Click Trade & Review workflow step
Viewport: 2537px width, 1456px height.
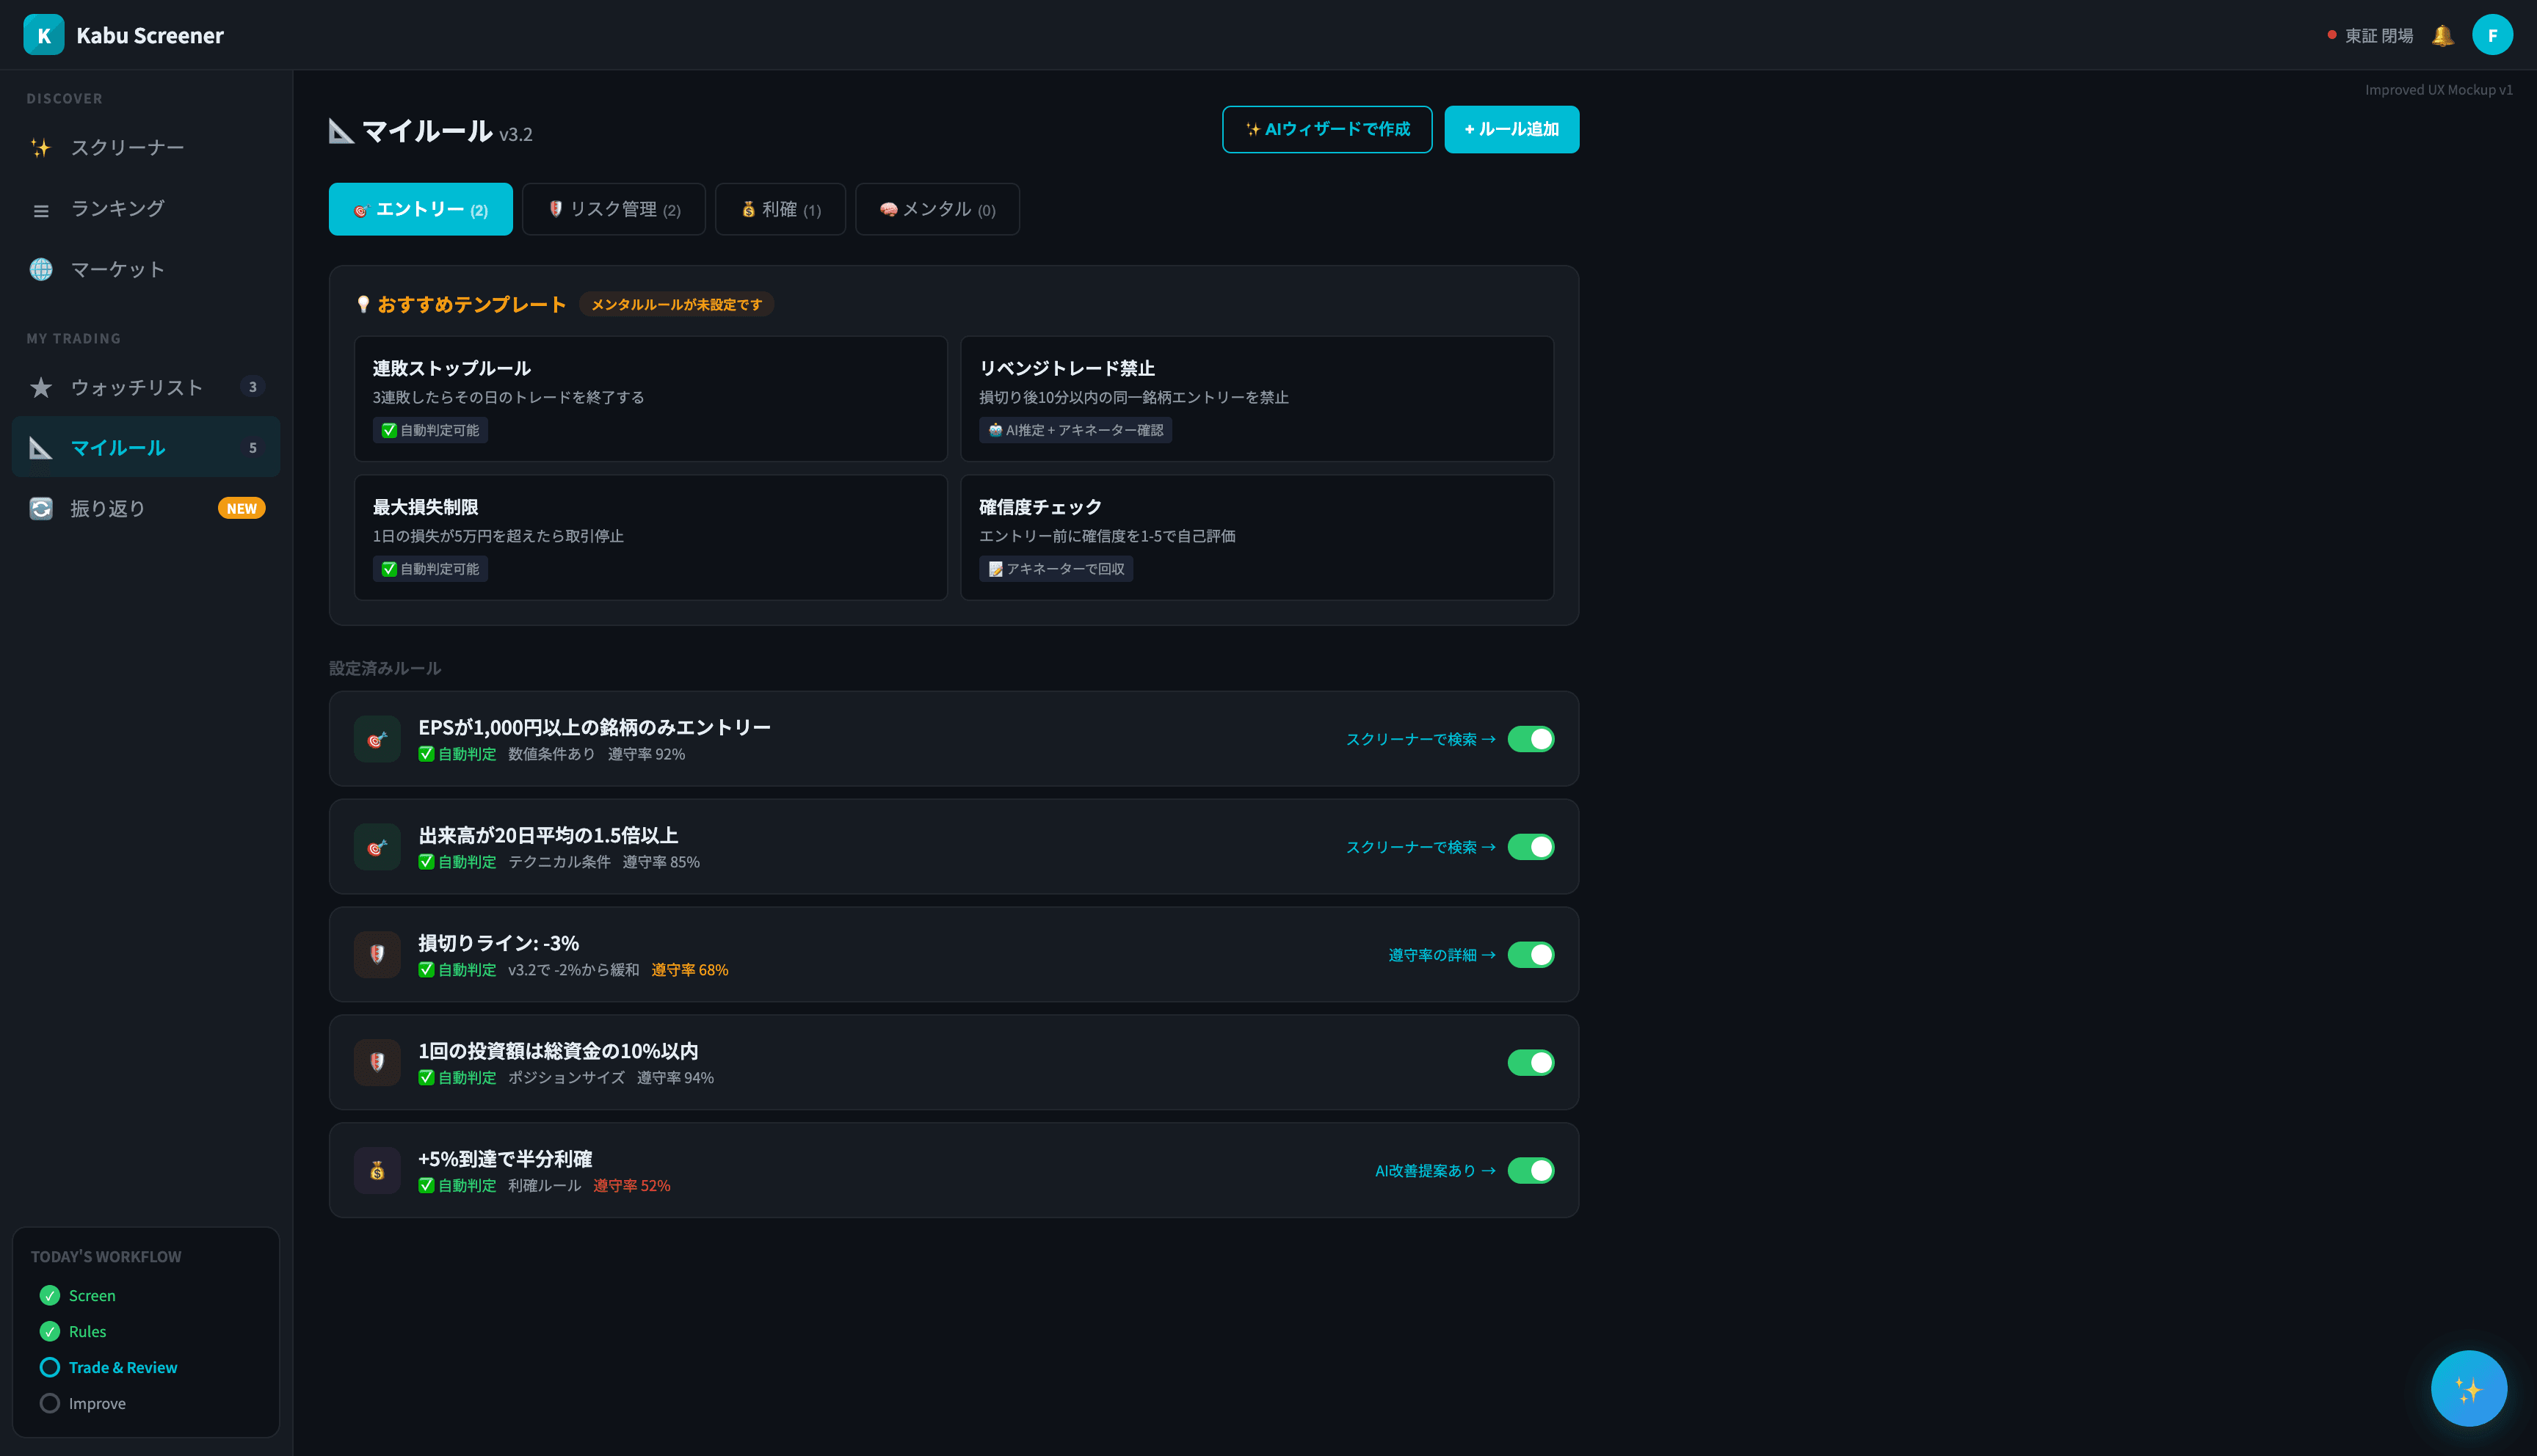point(122,1367)
